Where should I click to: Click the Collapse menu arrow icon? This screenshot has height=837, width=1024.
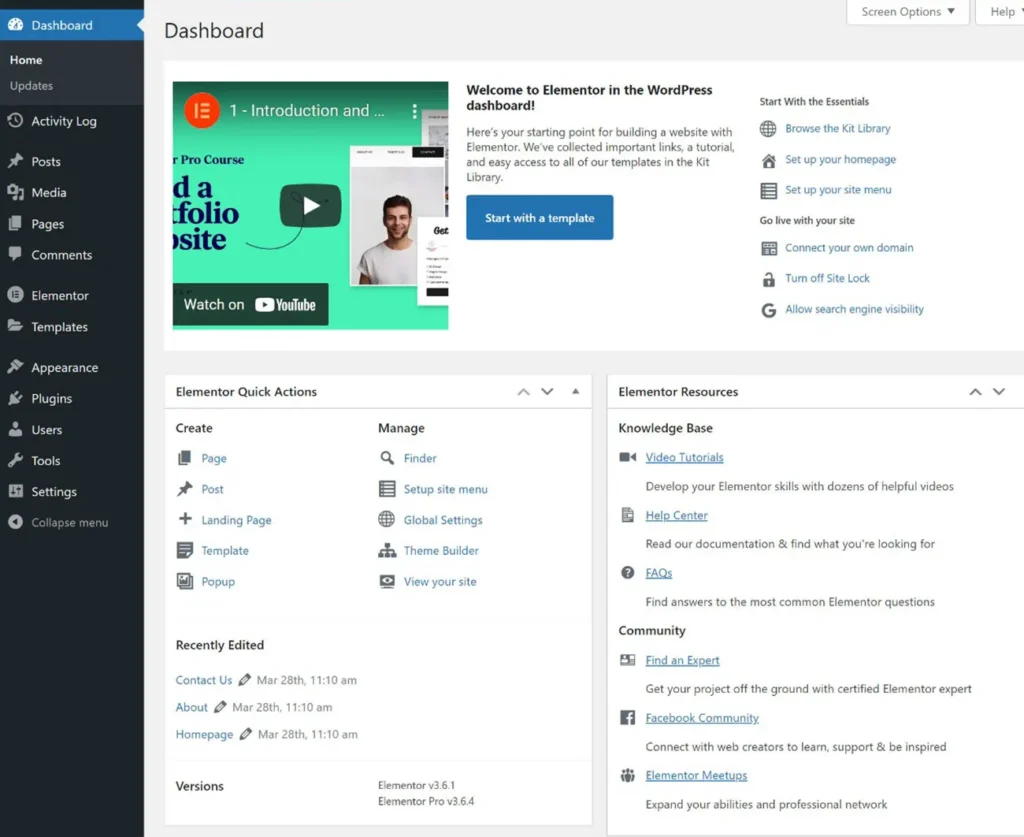click(x=16, y=522)
